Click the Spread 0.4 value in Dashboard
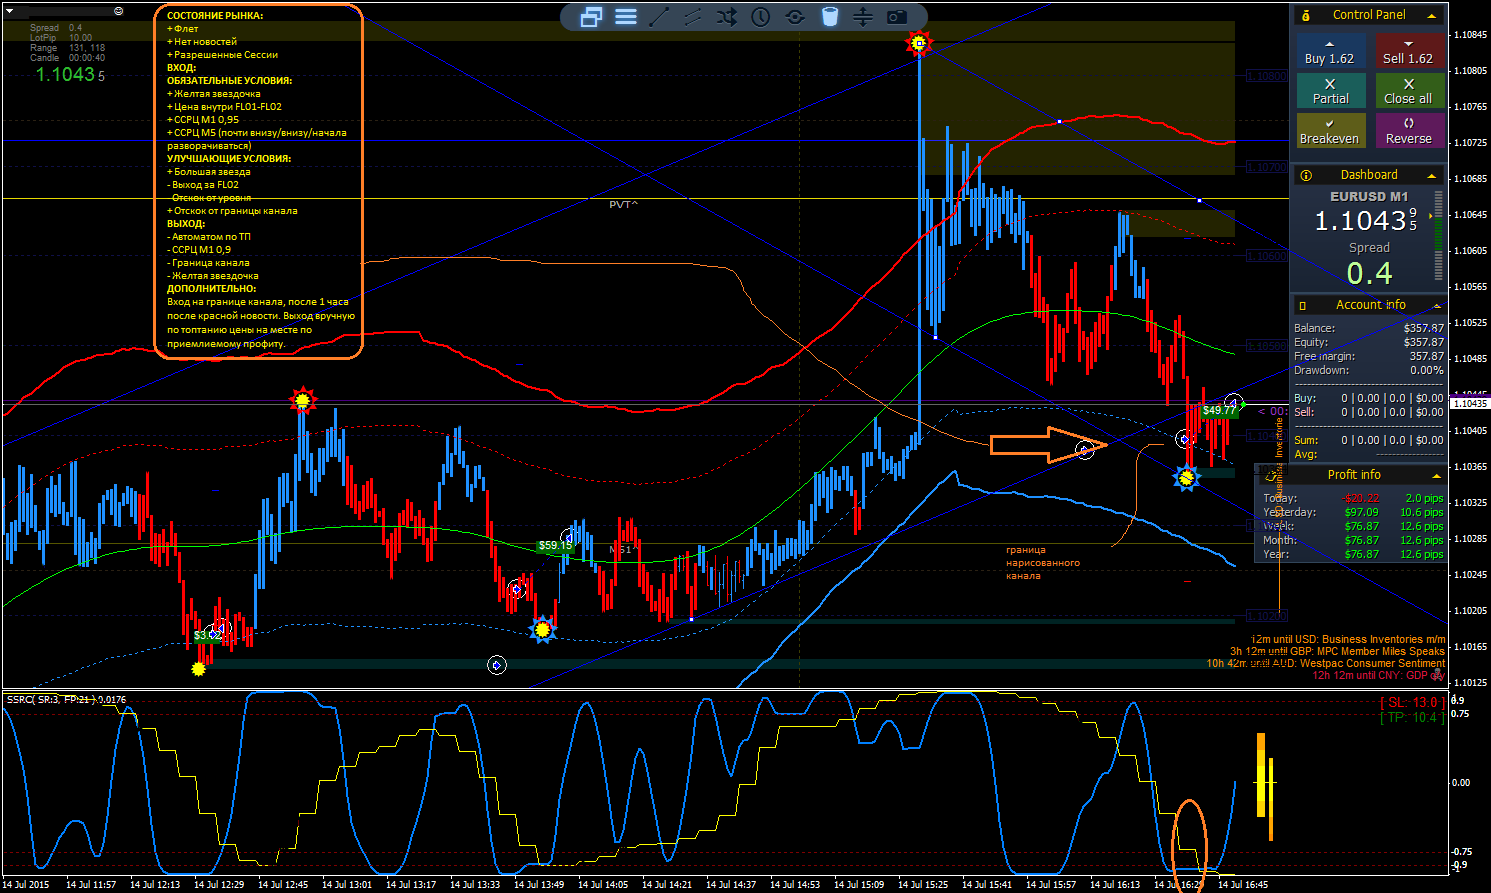Screen dimensions: 1491x893 point(1369,273)
